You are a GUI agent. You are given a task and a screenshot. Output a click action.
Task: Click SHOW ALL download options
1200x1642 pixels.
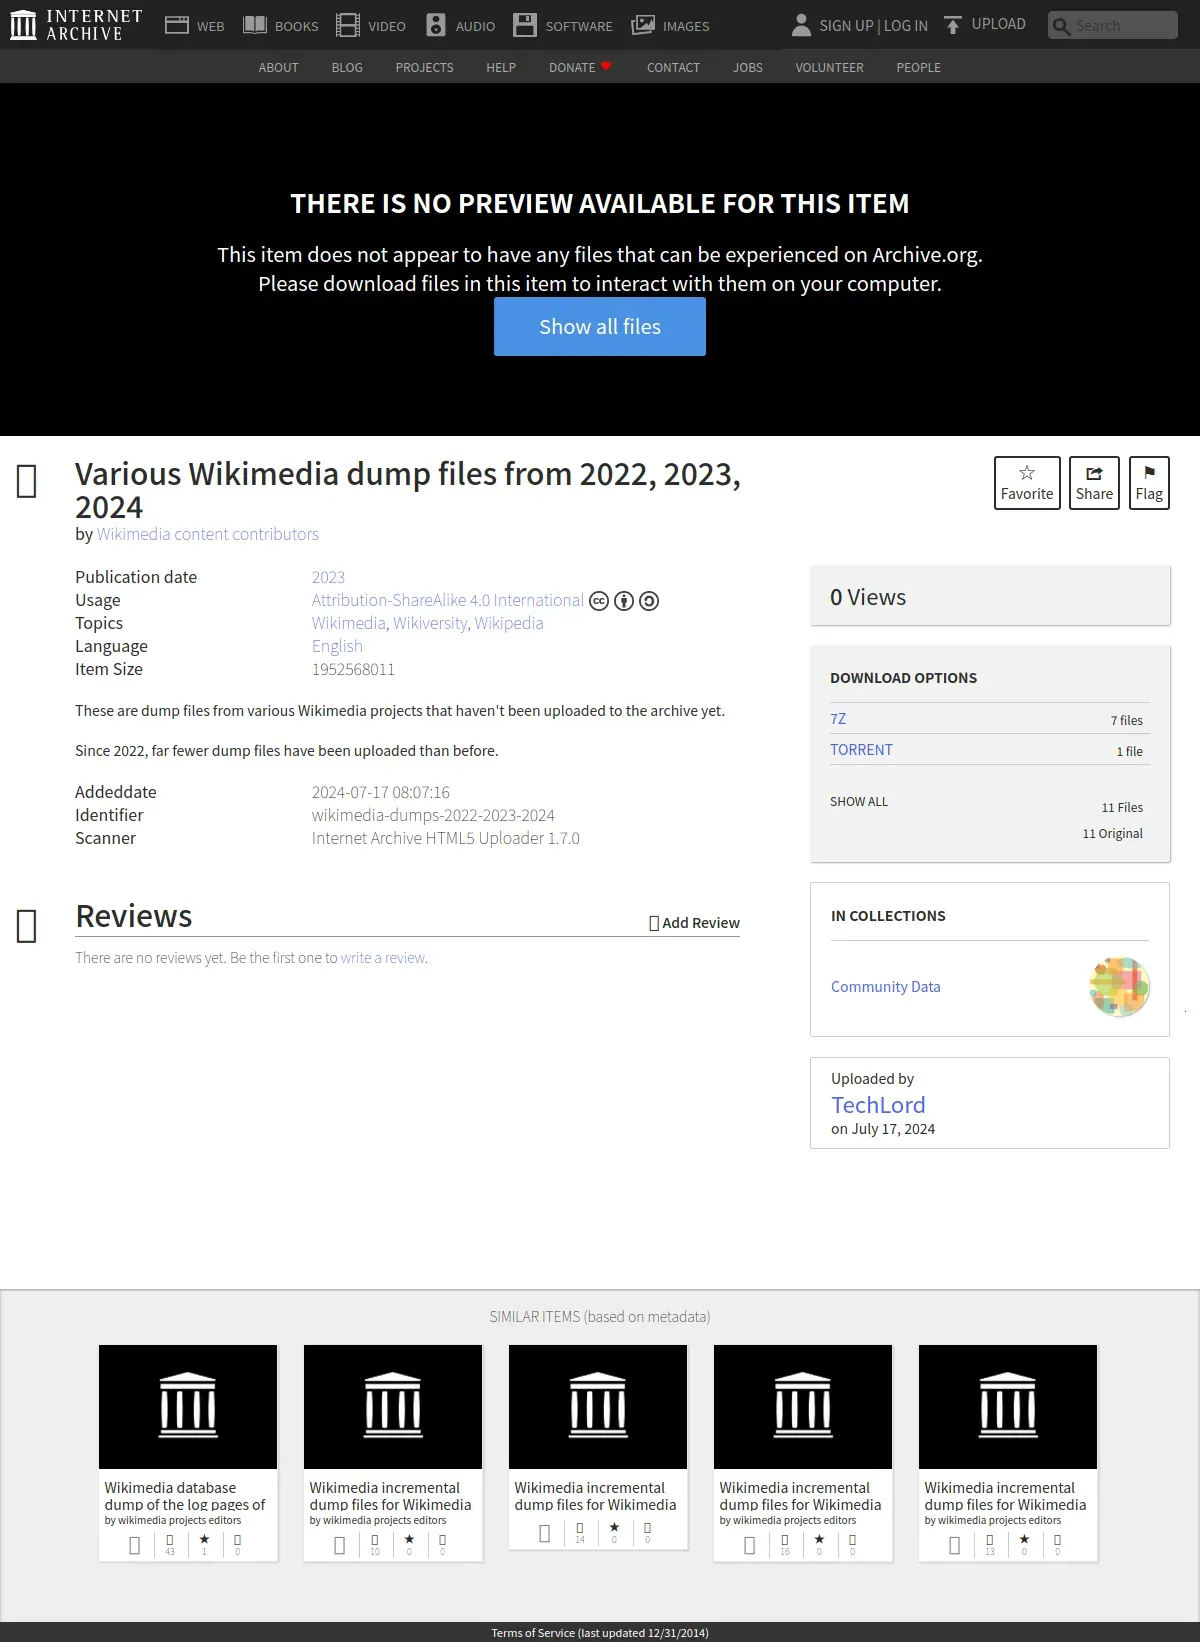pyautogui.click(x=859, y=801)
